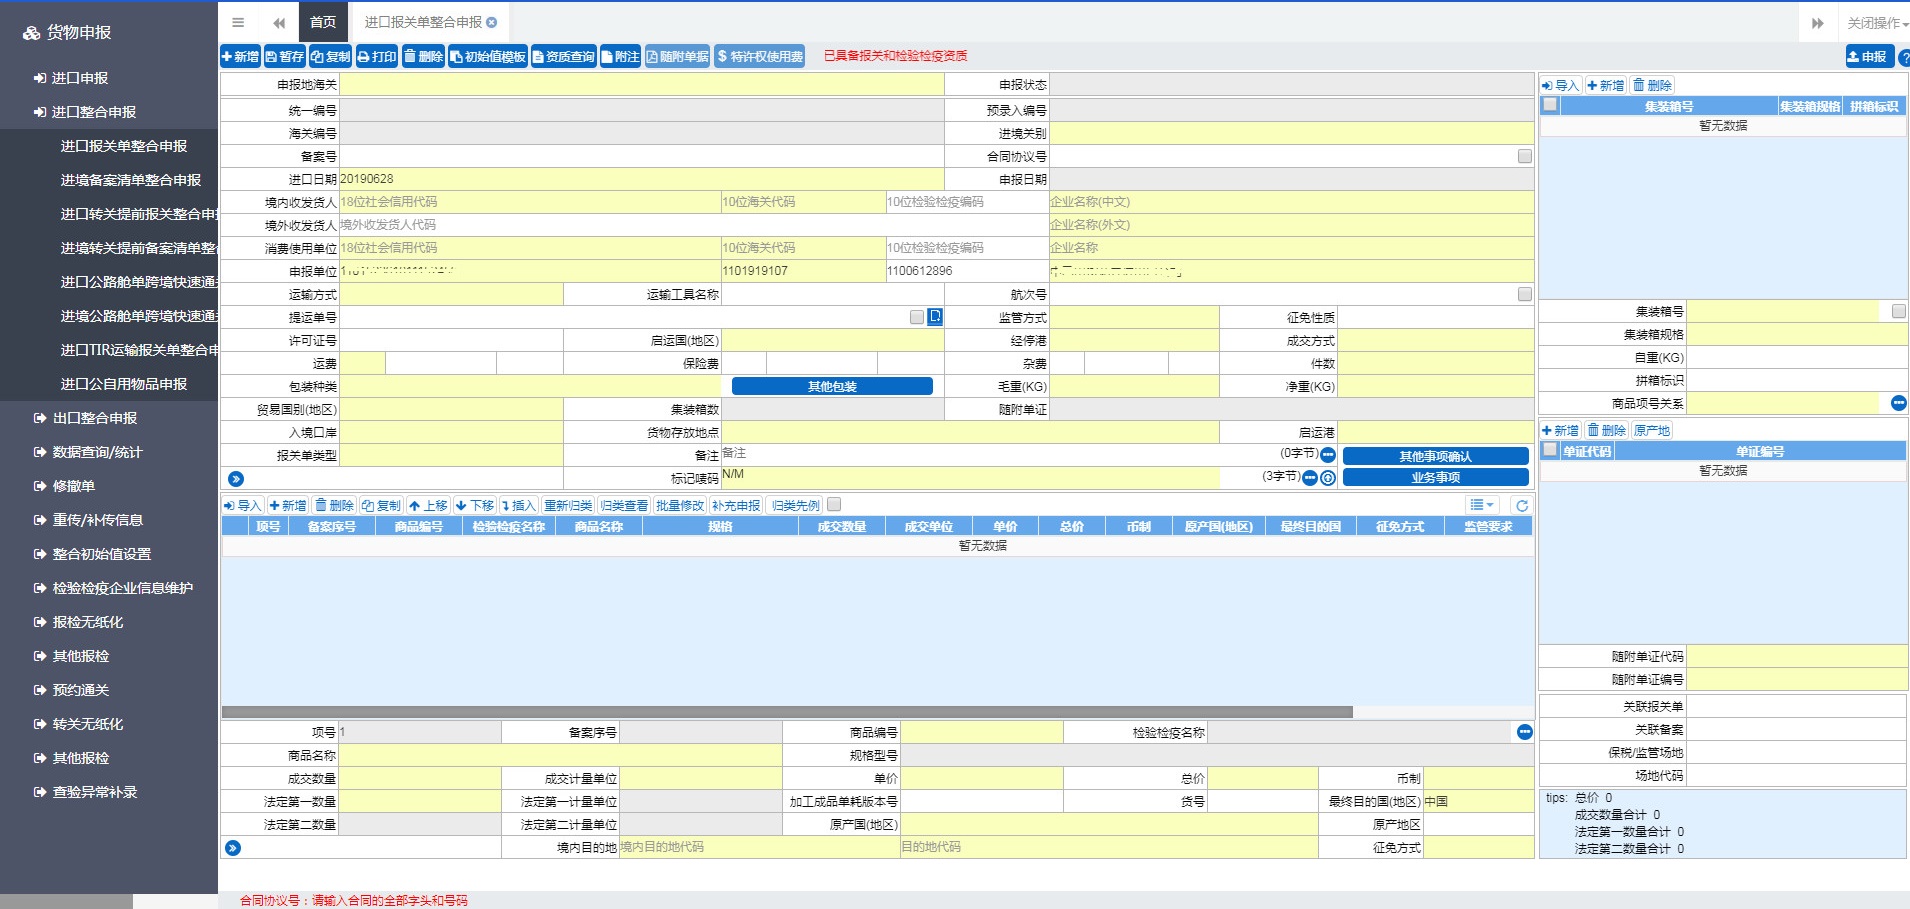Click the blue ellipsis icon beside 备注 field
Screen dimensions: 1910x909
(1328, 455)
